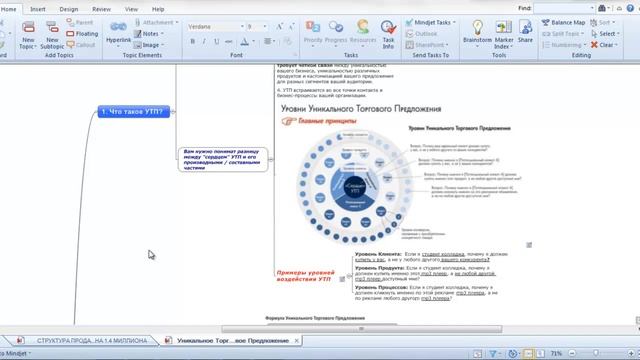This screenshot has width=640, height=360.
Task: Click Balance Map
Action: click(x=563, y=22)
